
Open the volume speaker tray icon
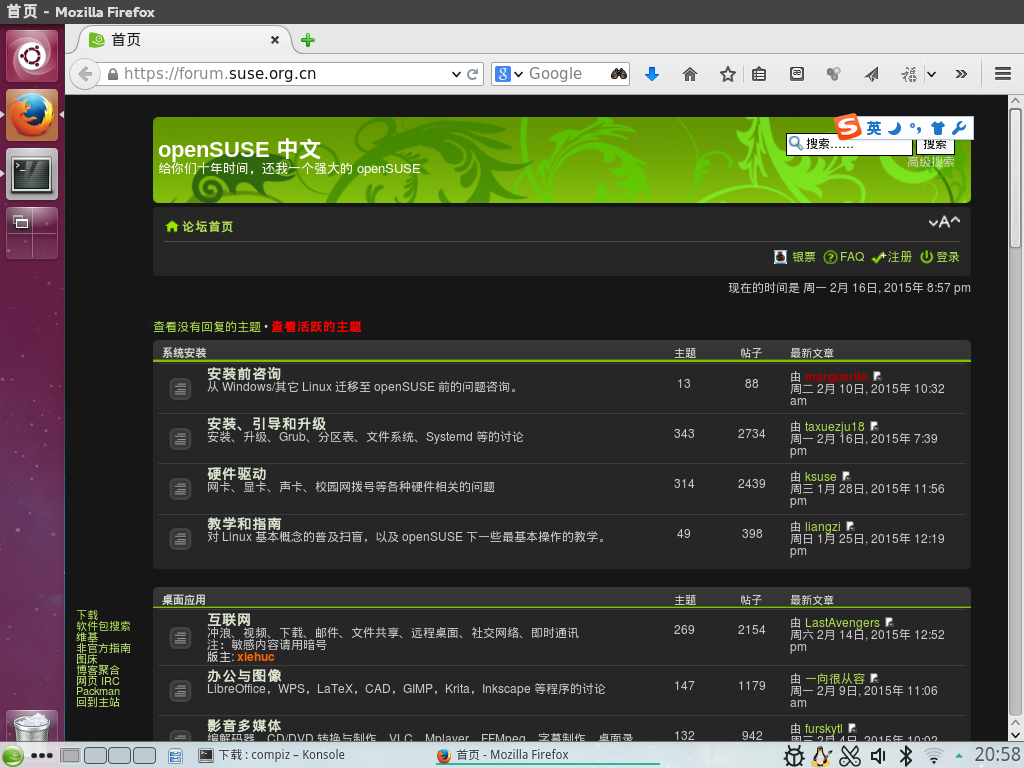878,756
